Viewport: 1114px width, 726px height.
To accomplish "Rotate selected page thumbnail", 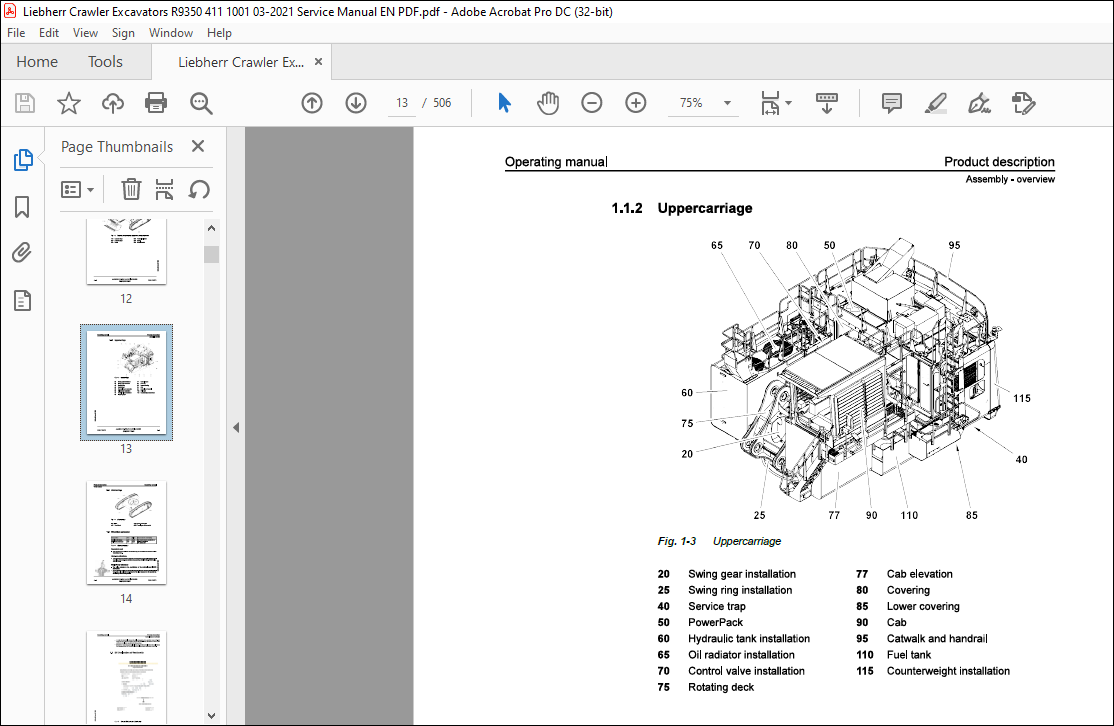I will point(199,190).
